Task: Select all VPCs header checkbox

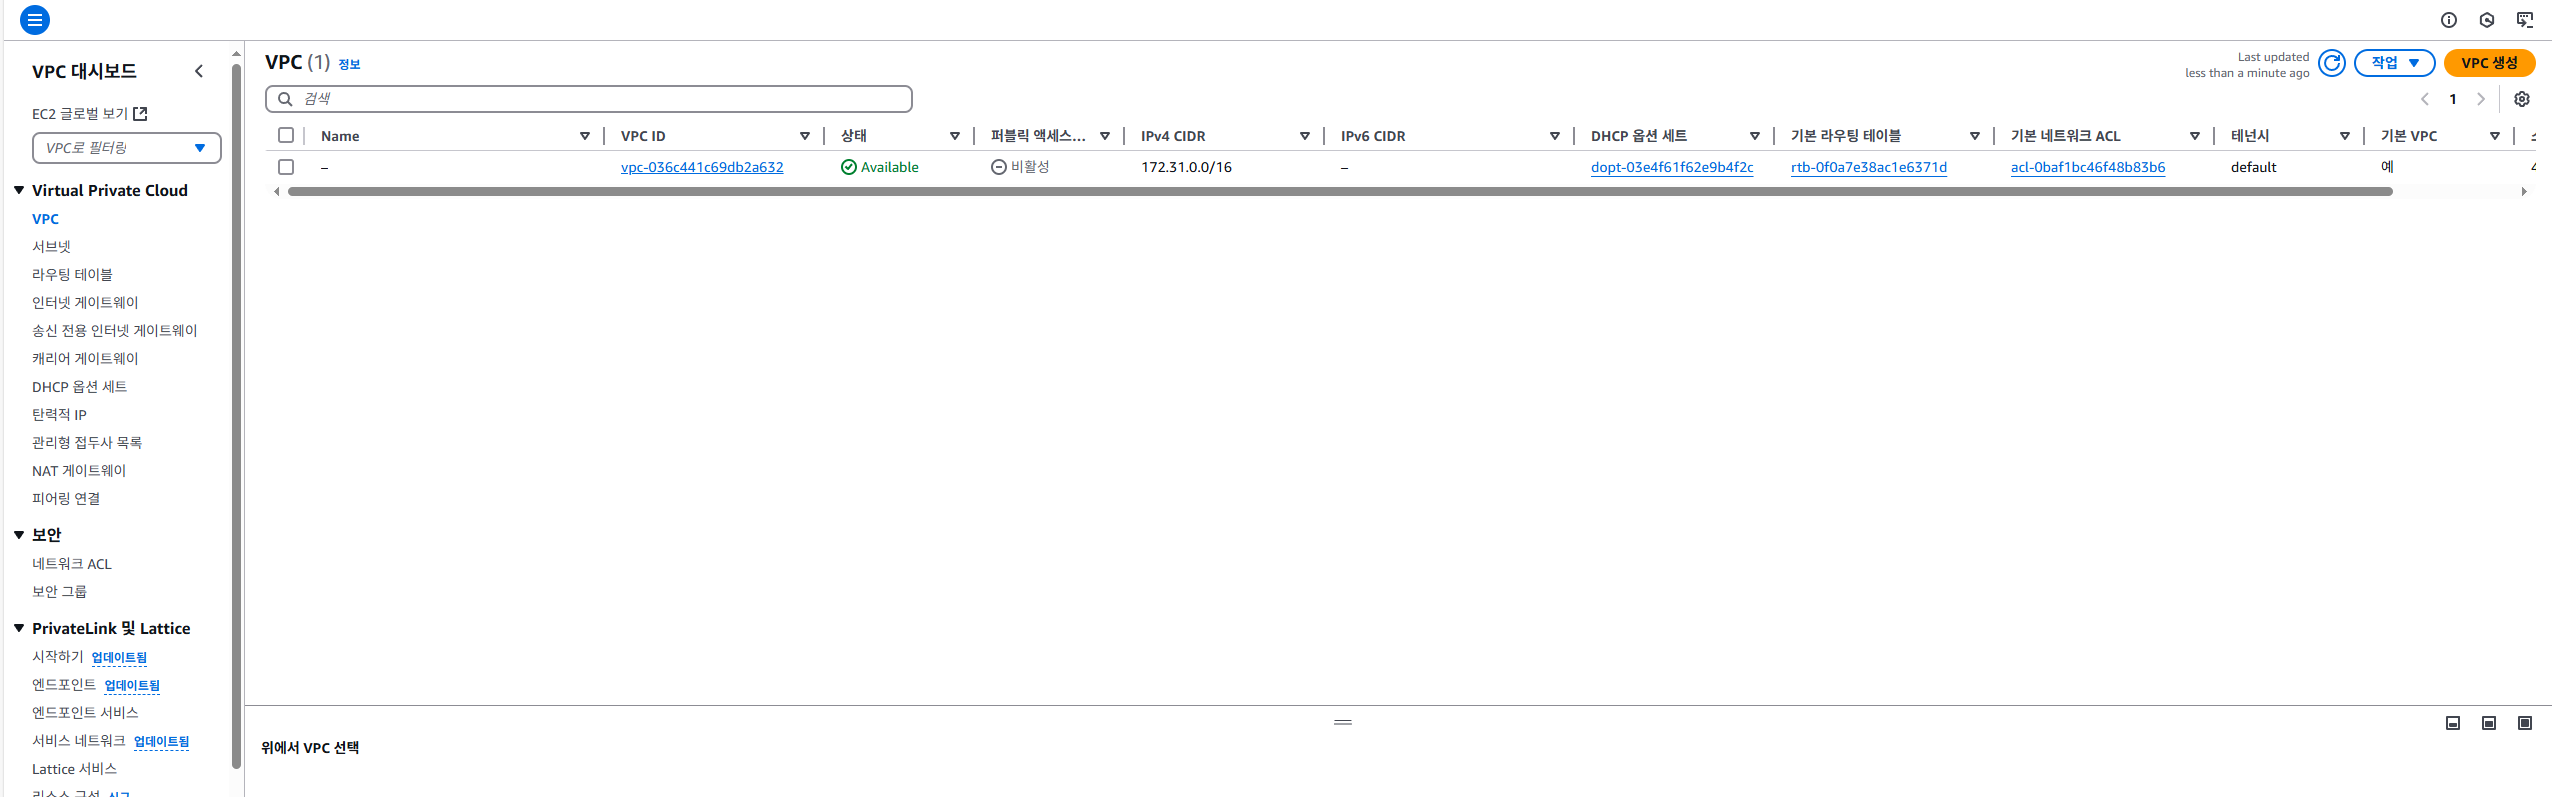Action: 286,136
